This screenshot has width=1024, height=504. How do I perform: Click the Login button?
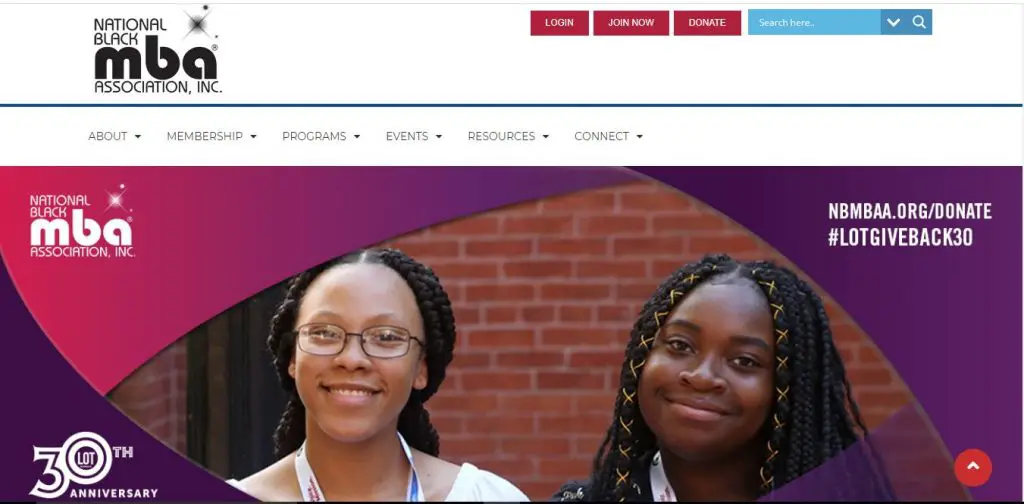(x=559, y=23)
